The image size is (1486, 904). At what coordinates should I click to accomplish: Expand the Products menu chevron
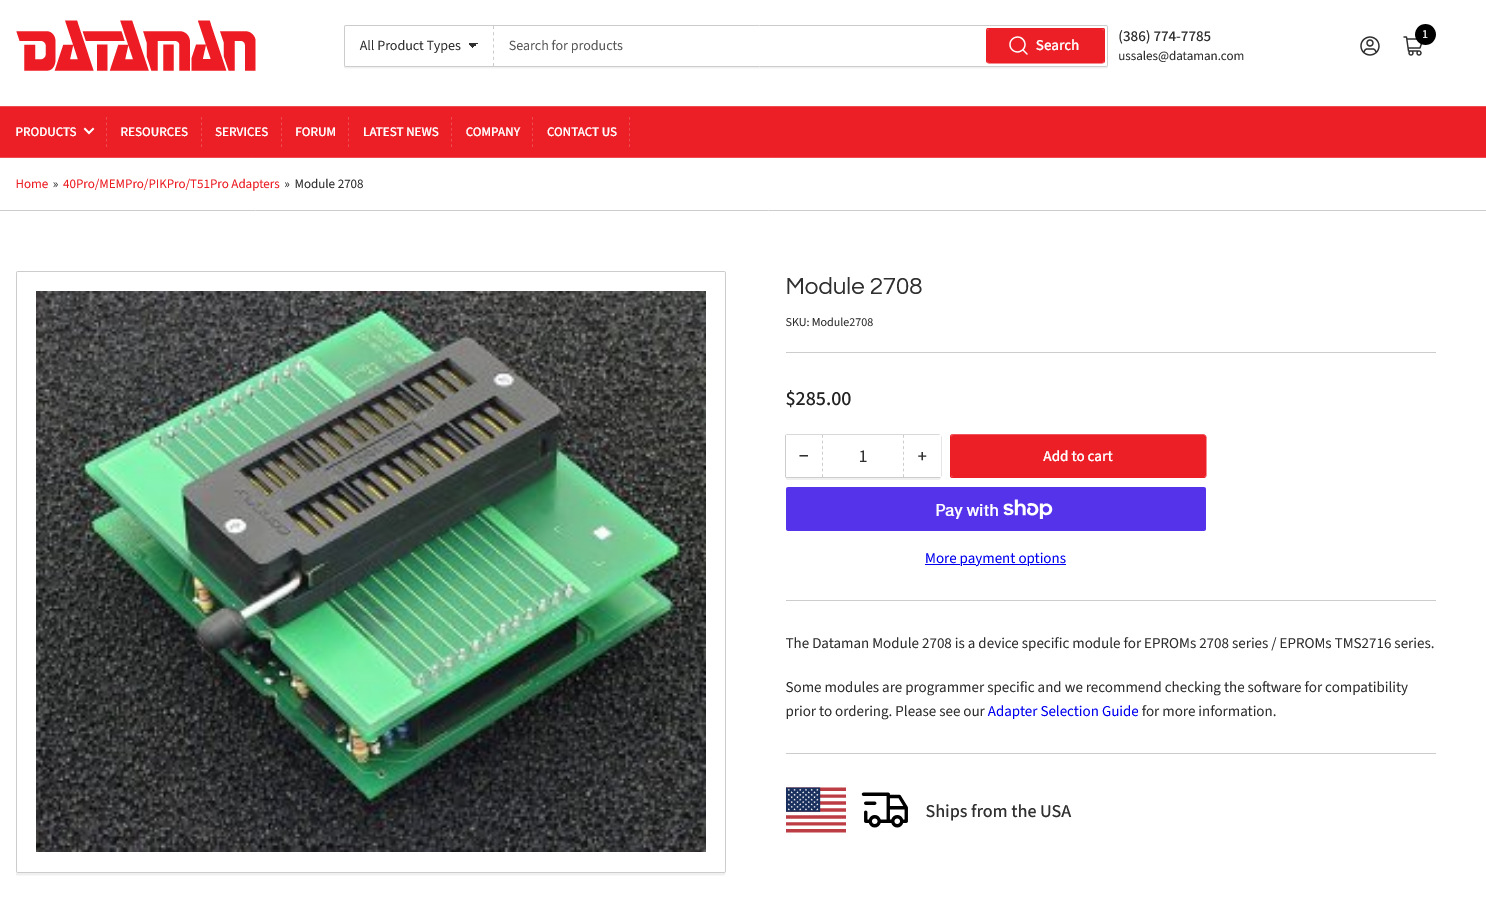point(89,131)
